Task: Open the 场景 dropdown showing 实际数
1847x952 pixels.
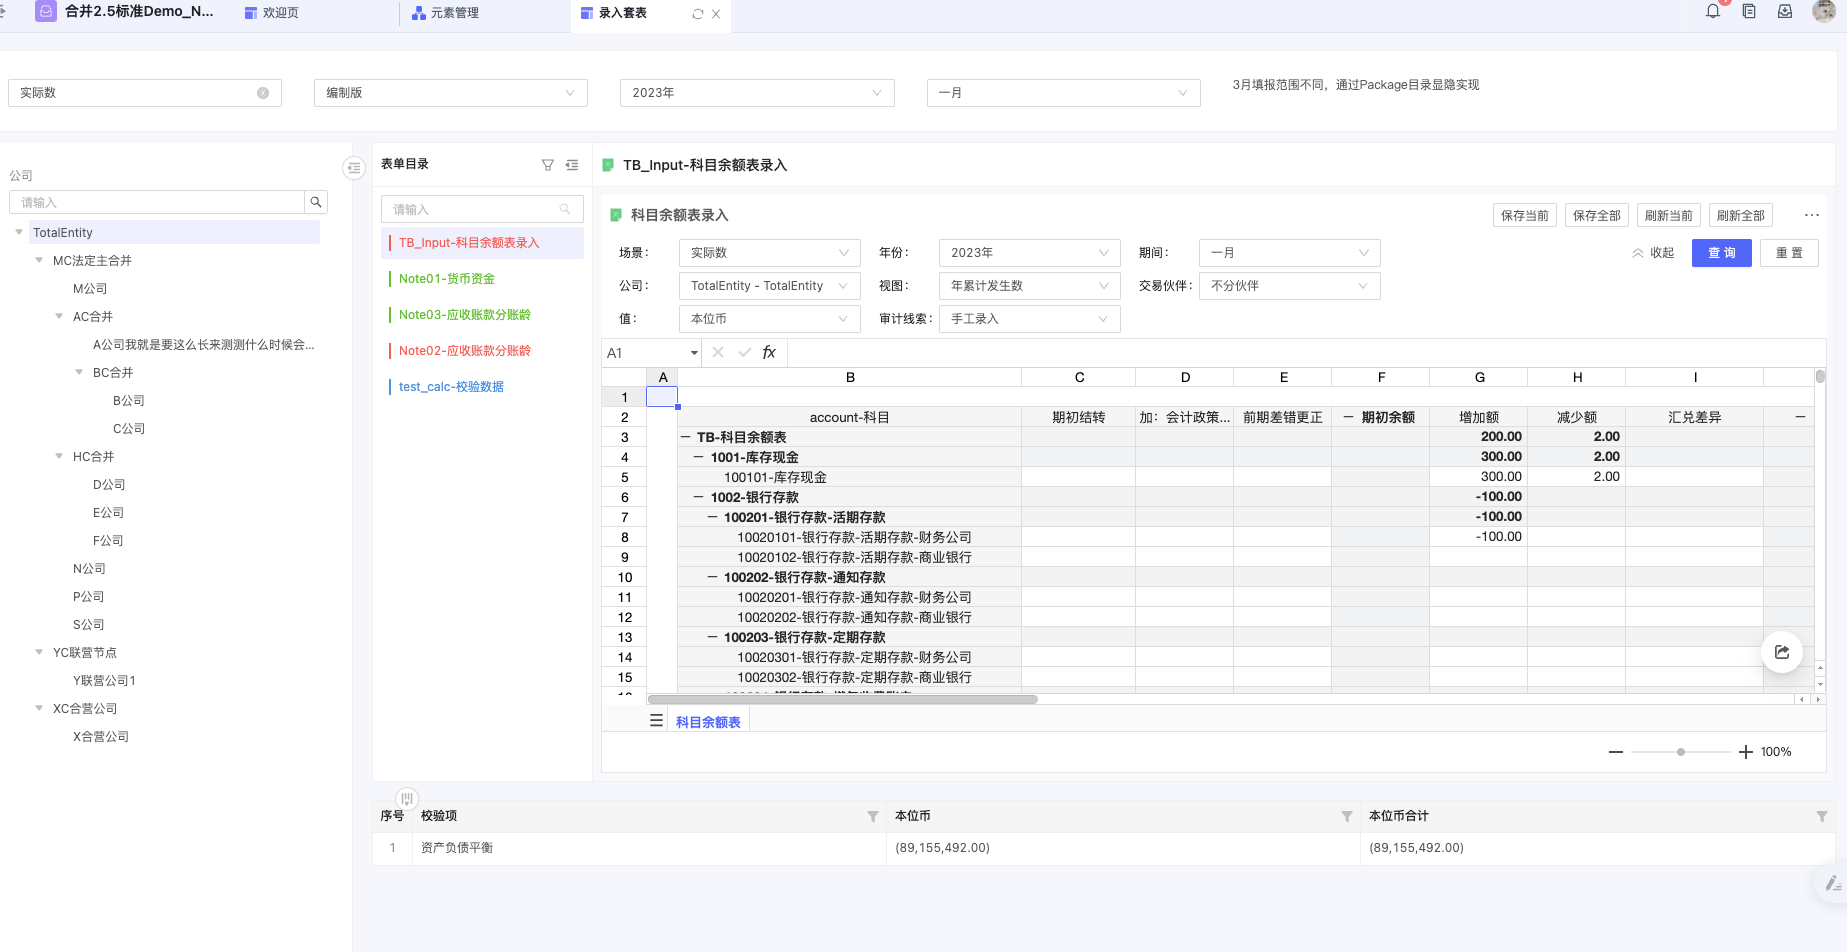Action: tap(768, 253)
